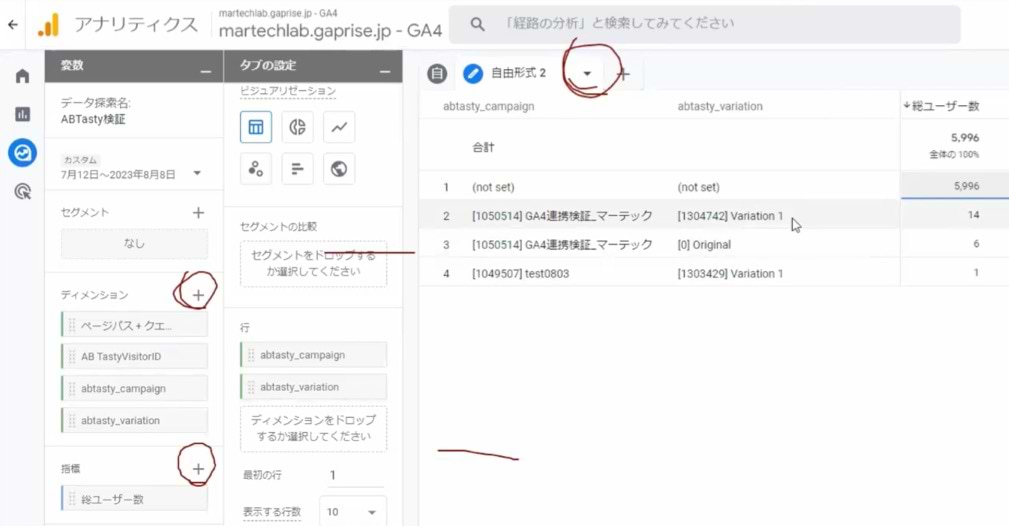Select the geo map visualization
This screenshot has height=528, width=1009.
pos(339,168)
